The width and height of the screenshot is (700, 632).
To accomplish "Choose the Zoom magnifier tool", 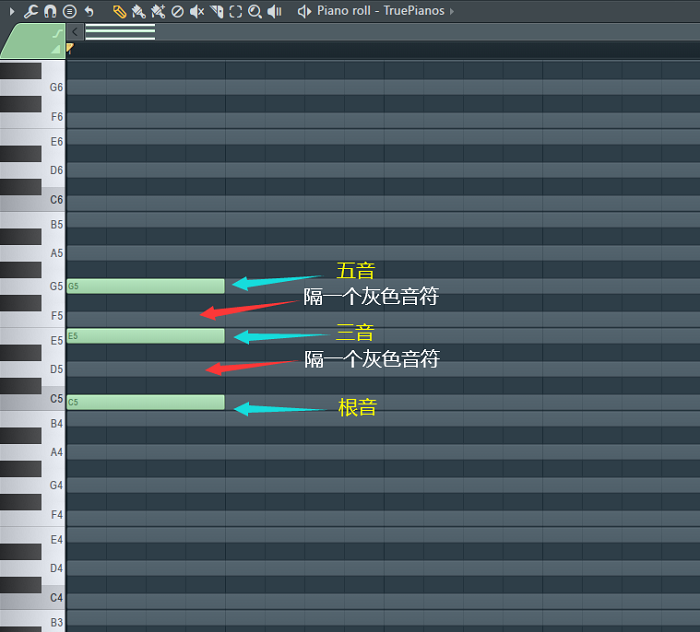I will tap(255, 11).
